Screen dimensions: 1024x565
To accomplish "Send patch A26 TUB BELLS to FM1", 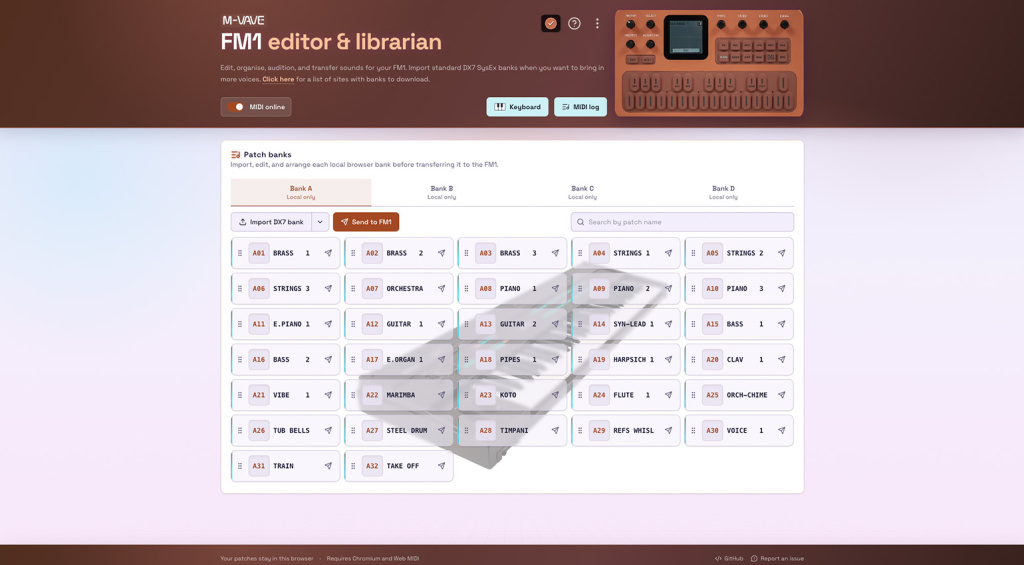I will pos(328,430).
